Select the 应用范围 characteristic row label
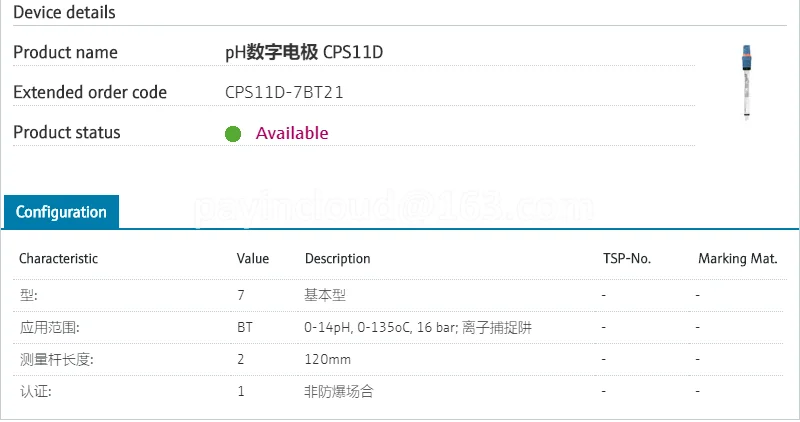800x422 pixels. pyautogui.click(x=49, y=327)
